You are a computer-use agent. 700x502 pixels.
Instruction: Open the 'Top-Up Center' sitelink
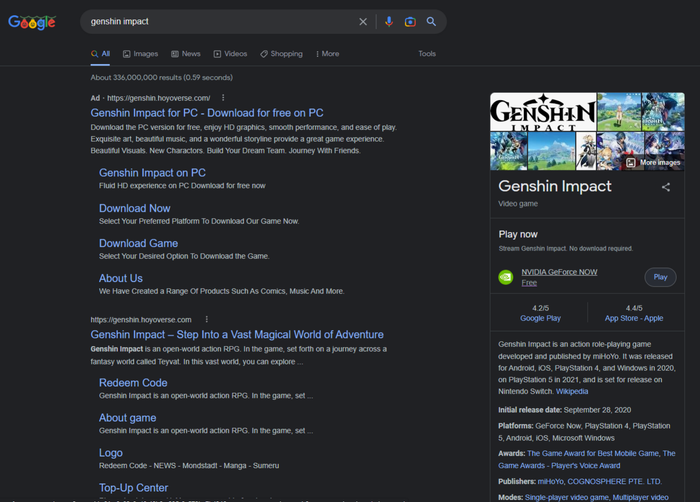(x=133, y=488)
